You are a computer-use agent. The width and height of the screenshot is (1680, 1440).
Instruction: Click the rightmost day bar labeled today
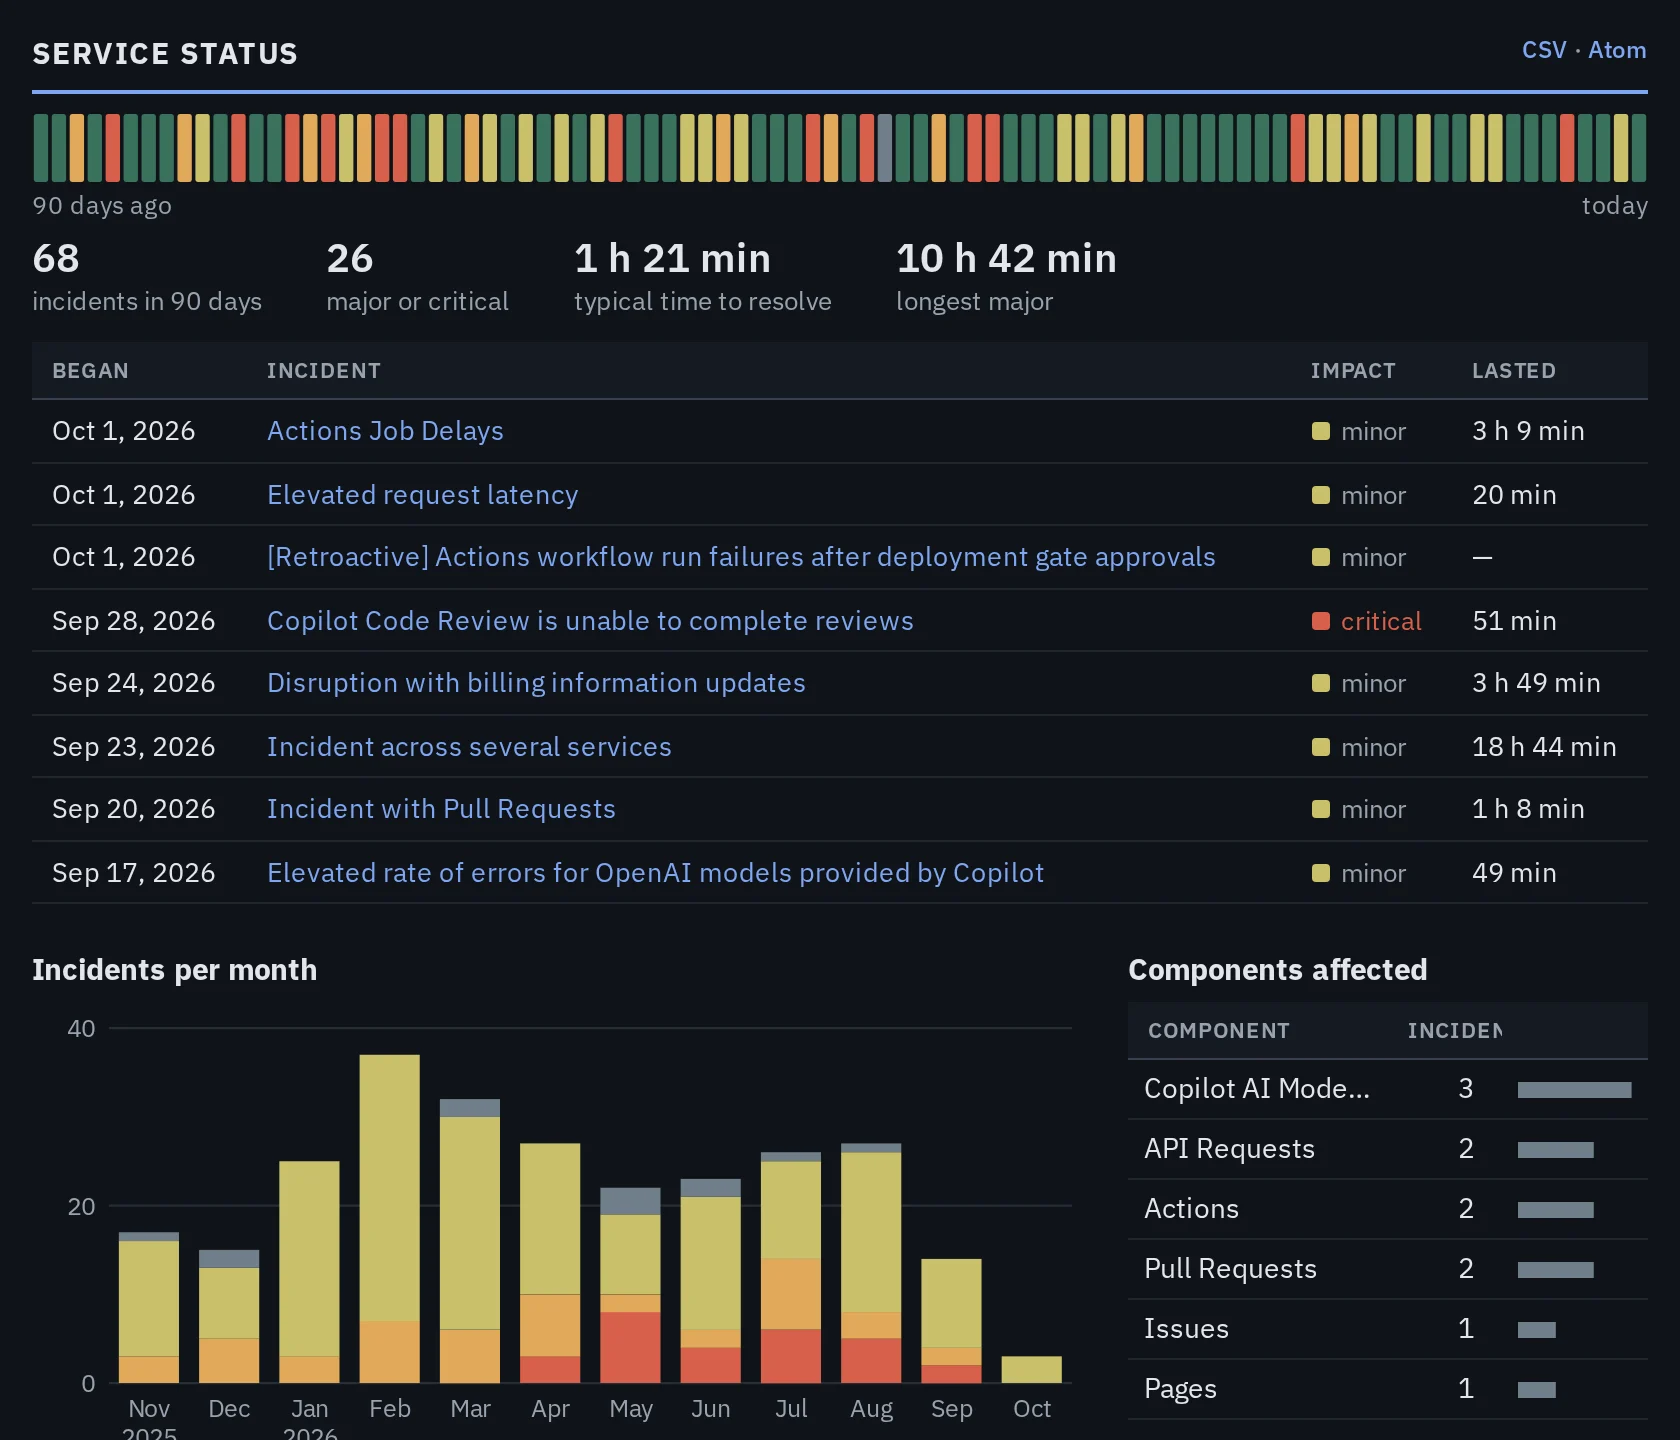point(1639,148)
